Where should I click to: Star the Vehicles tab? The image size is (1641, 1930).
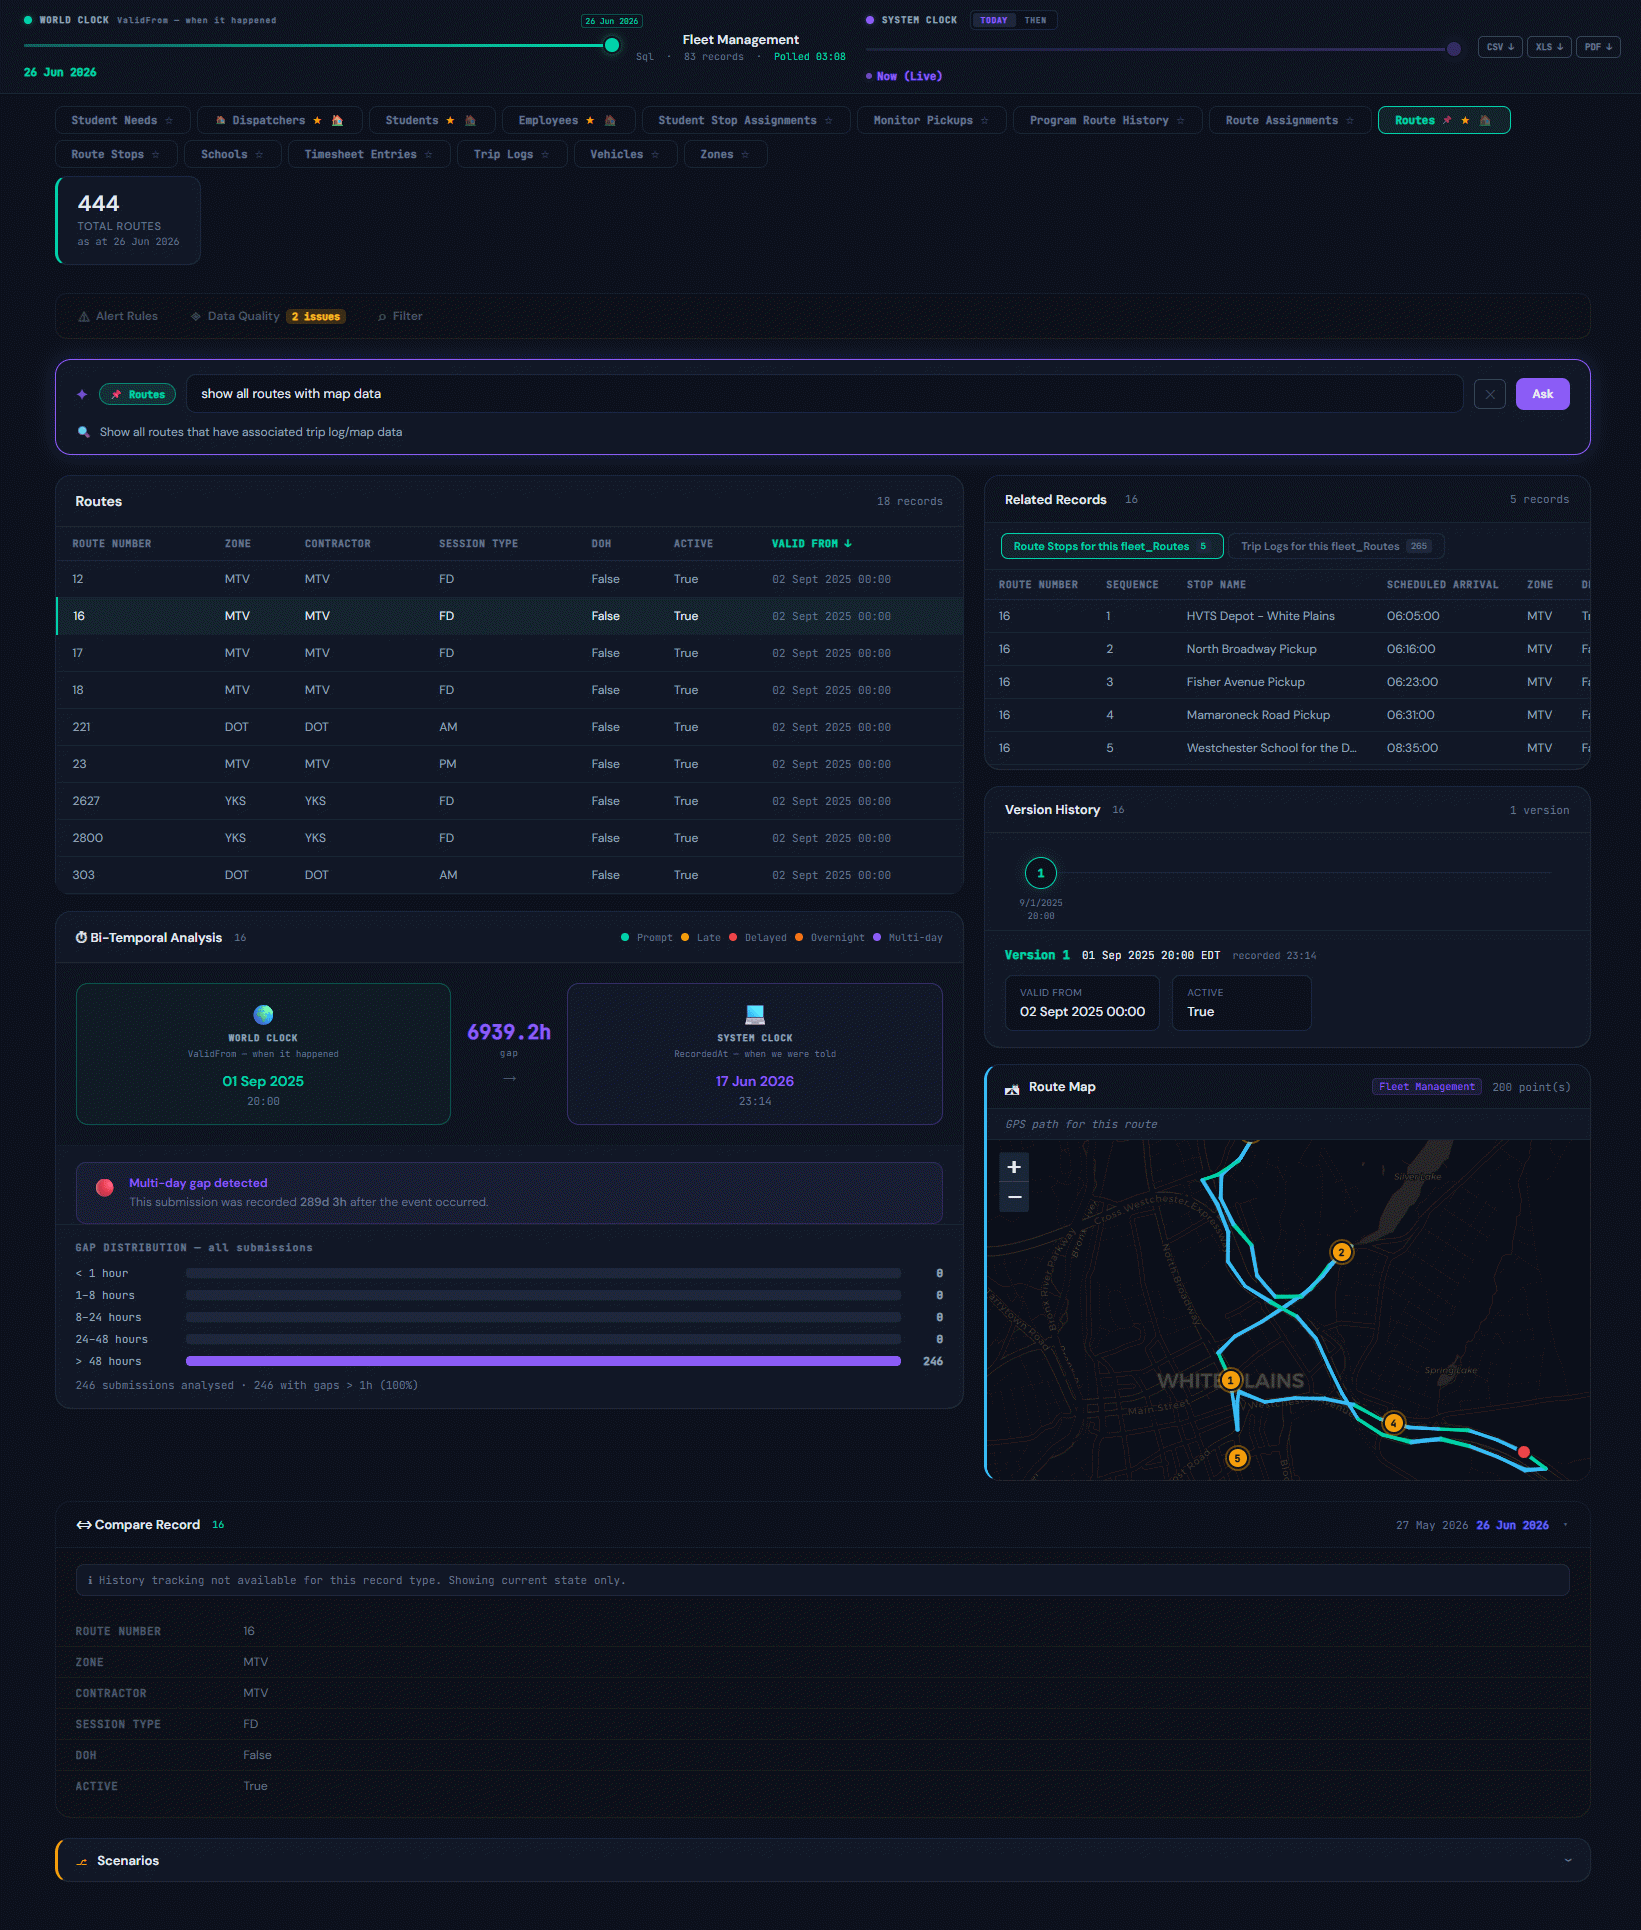click(x=655, y=155)
